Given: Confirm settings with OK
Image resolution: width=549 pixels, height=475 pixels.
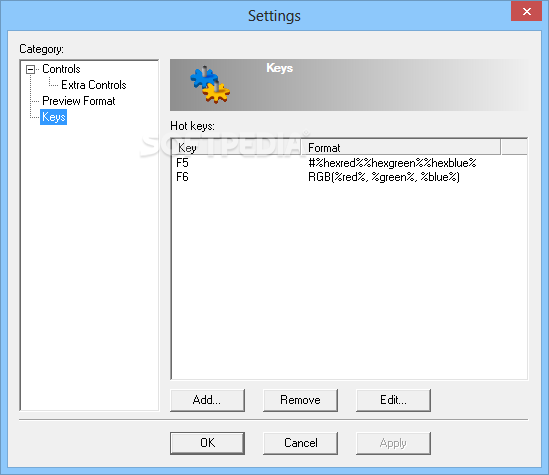Looking at the screenshot, I should pos(207,443).
